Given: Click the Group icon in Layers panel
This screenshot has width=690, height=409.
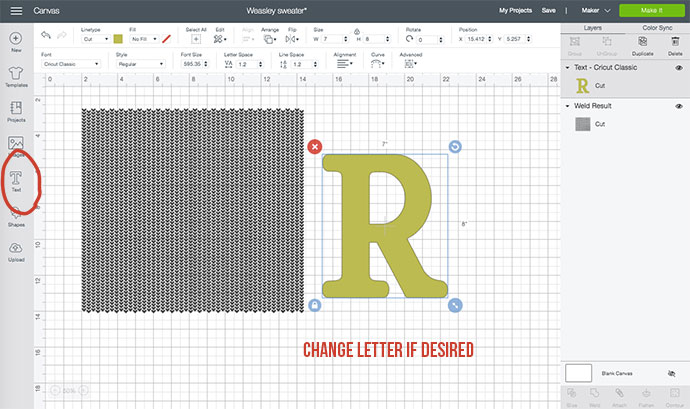Looking at the screenshot, I should coord(575,41).
